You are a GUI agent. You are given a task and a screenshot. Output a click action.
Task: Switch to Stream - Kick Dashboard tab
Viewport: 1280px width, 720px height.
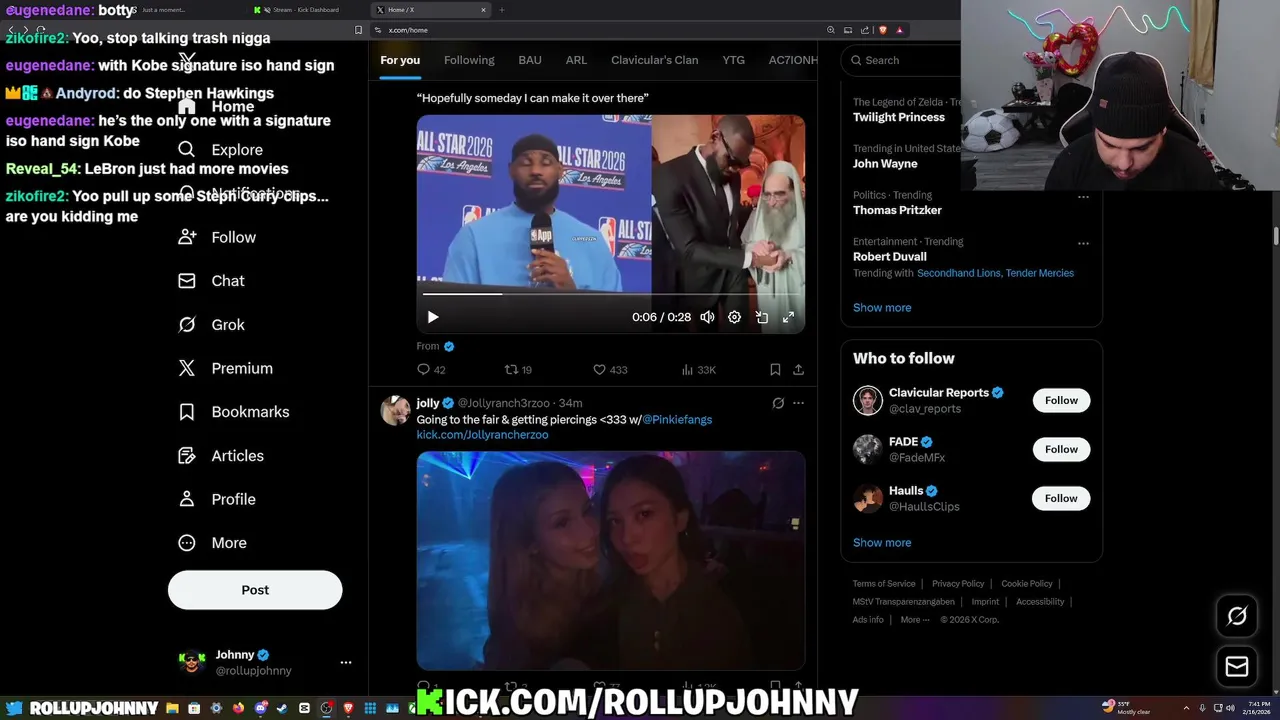coord(302,10)
